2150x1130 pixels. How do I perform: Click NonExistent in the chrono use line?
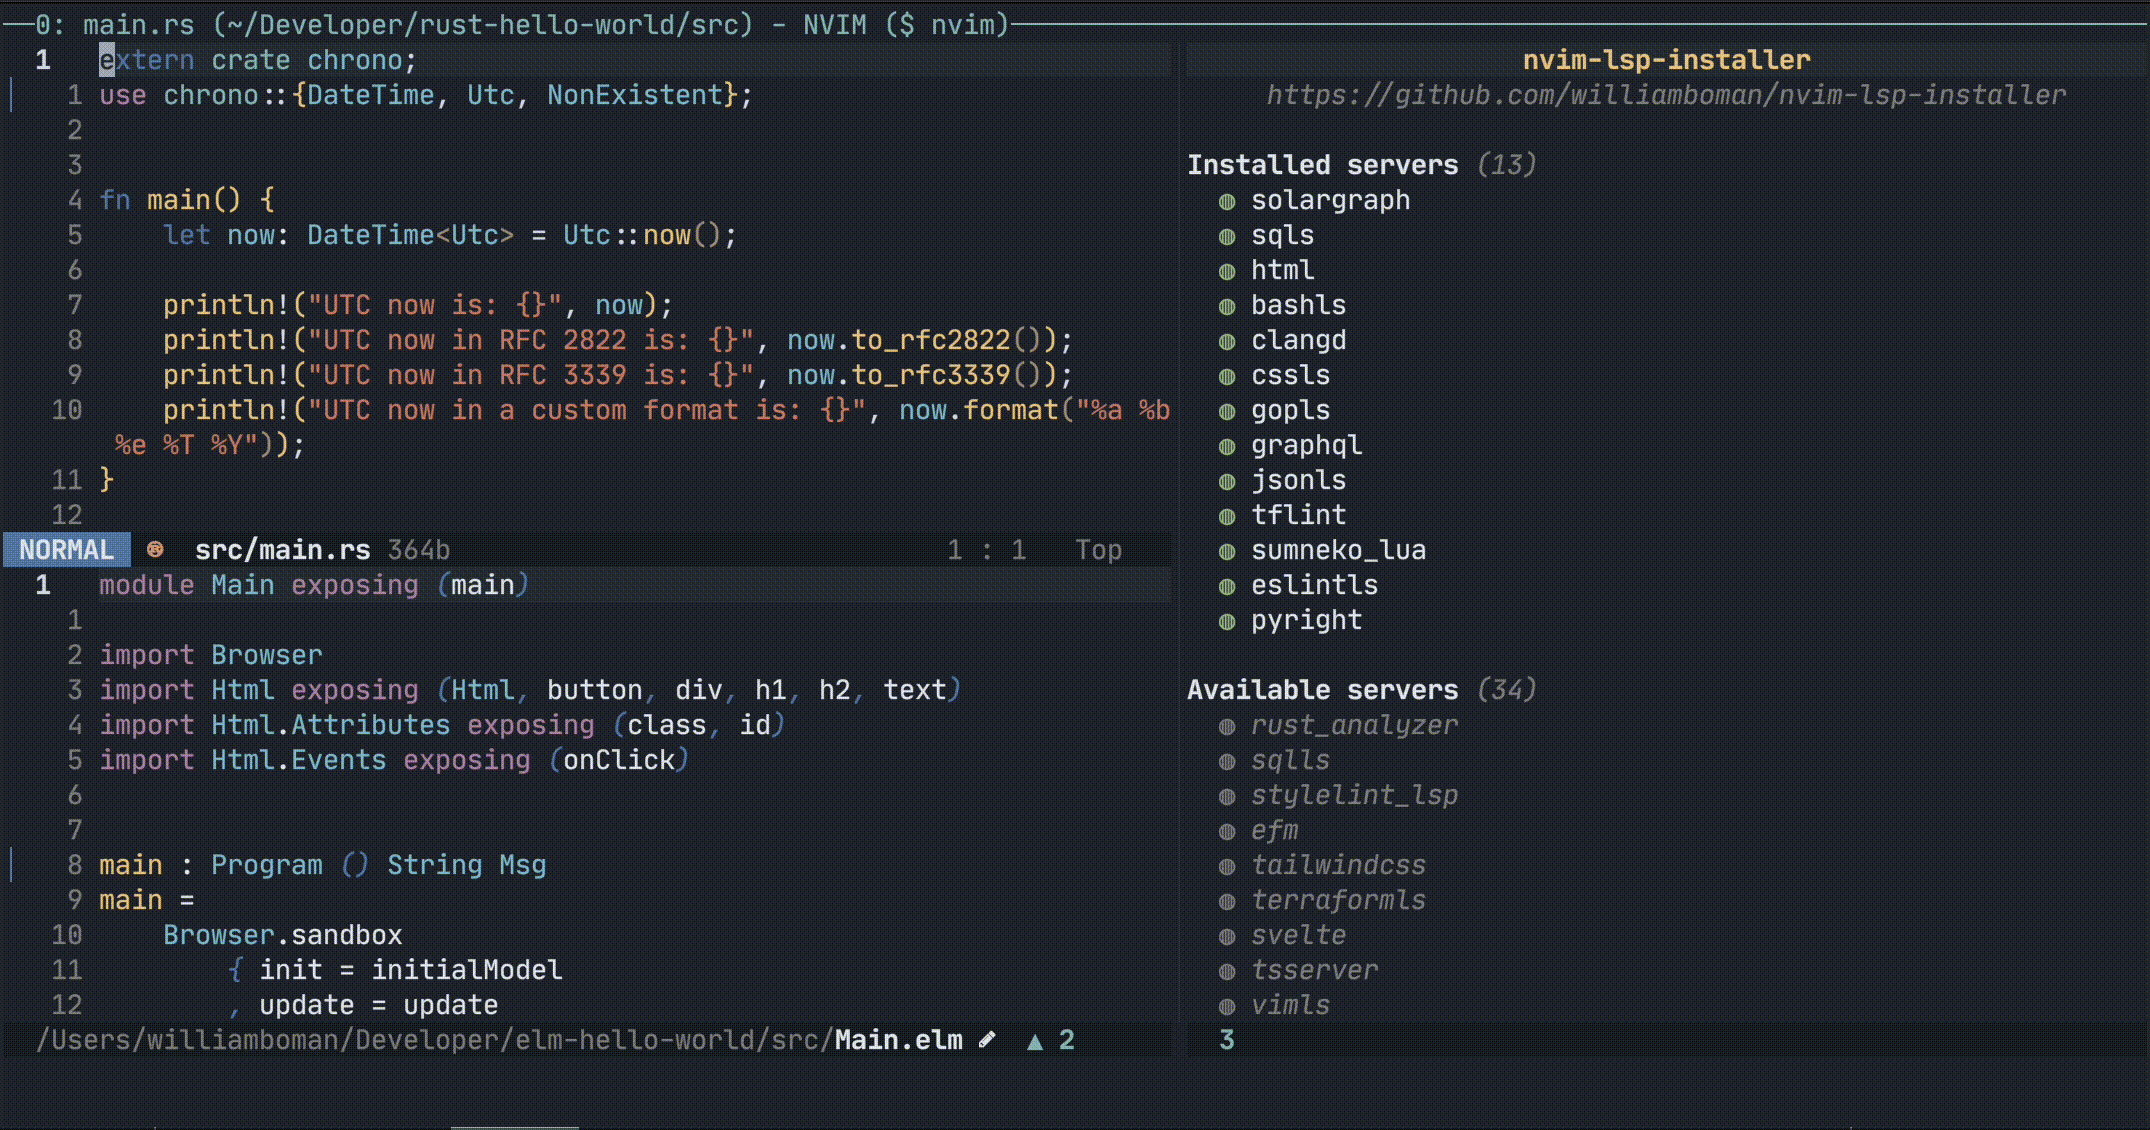pyautogui.click(x=634, y=95)
